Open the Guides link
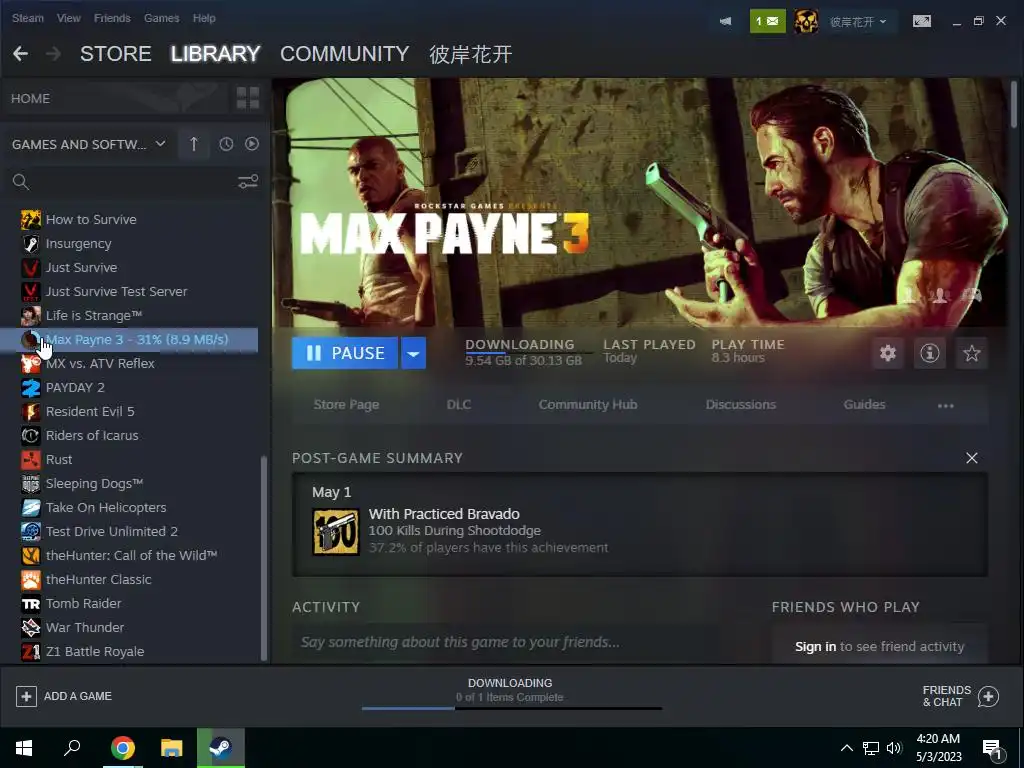Viewport: 1024px width, 768px height. pyautogui.click(x=864, y=405)
